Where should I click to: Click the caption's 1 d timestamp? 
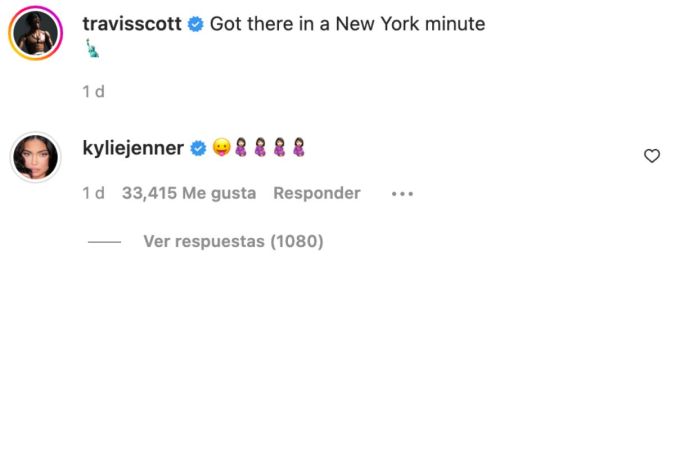click(x=93, y=92)
